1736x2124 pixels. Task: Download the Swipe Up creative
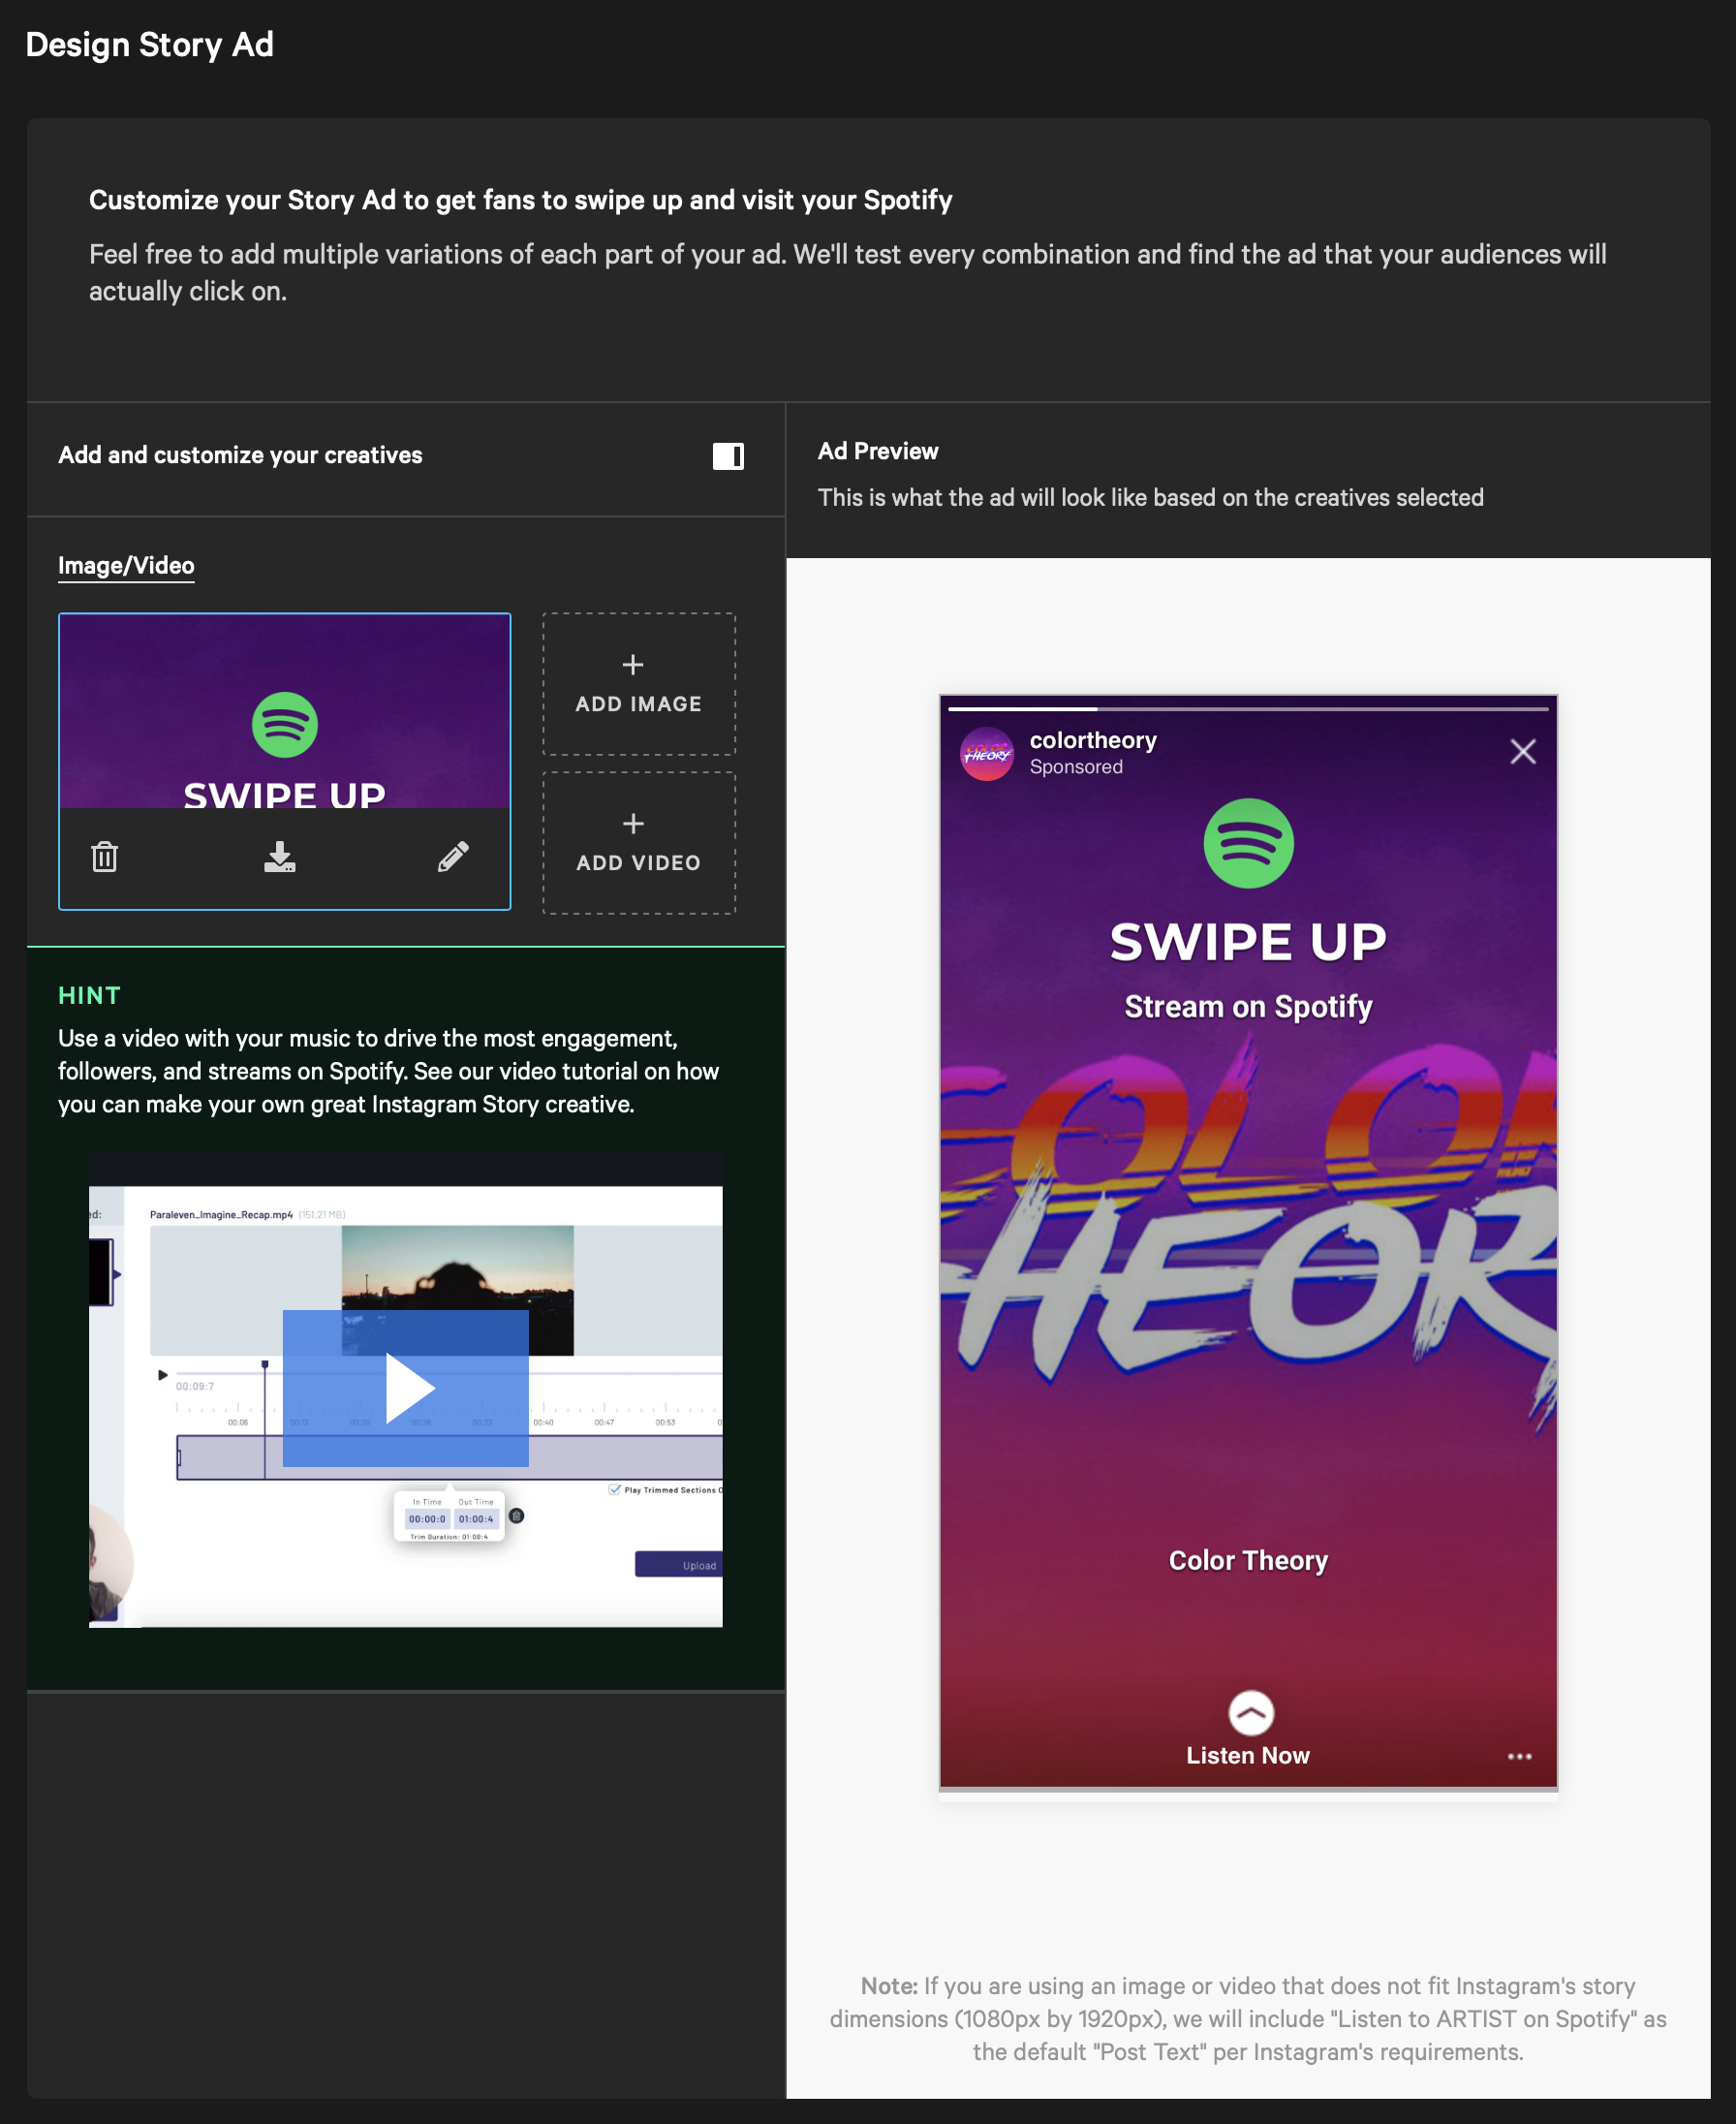[x=281, y=856]
